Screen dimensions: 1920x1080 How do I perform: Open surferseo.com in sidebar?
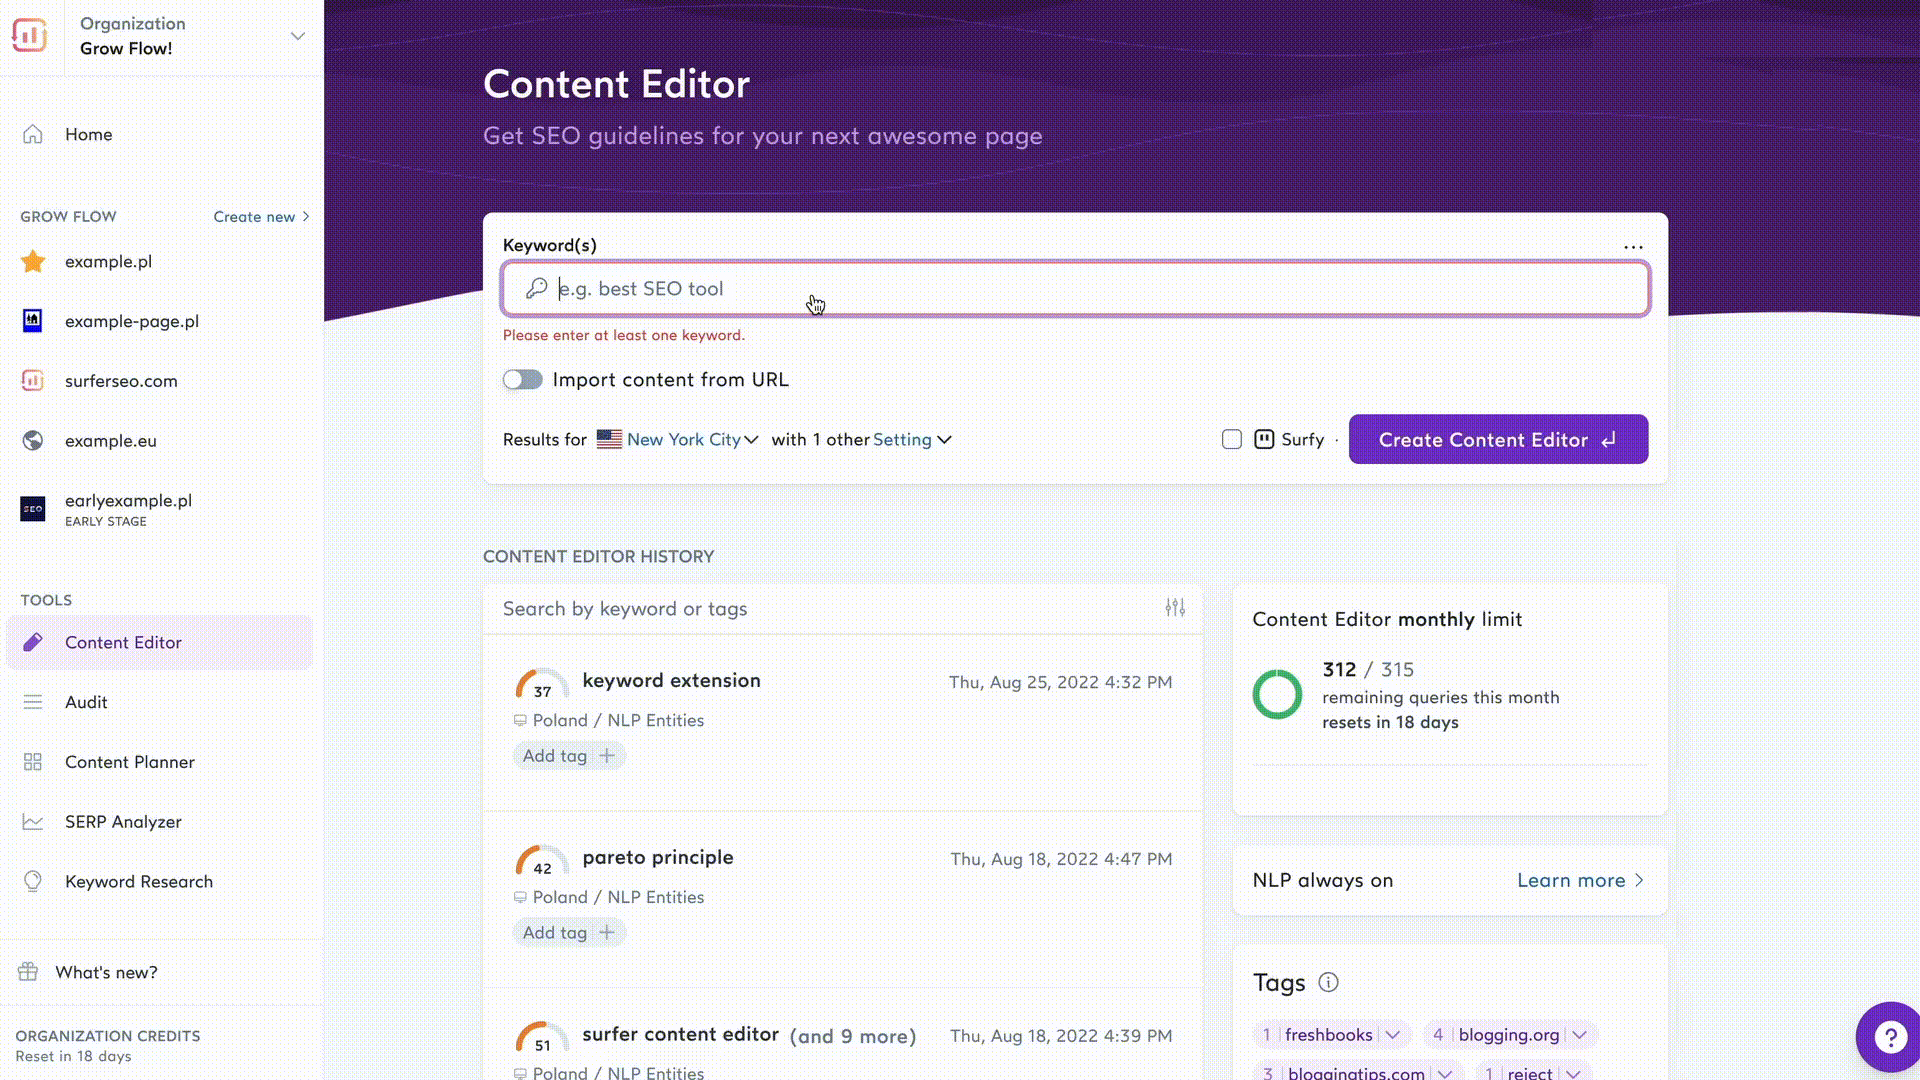pos(121,381)
